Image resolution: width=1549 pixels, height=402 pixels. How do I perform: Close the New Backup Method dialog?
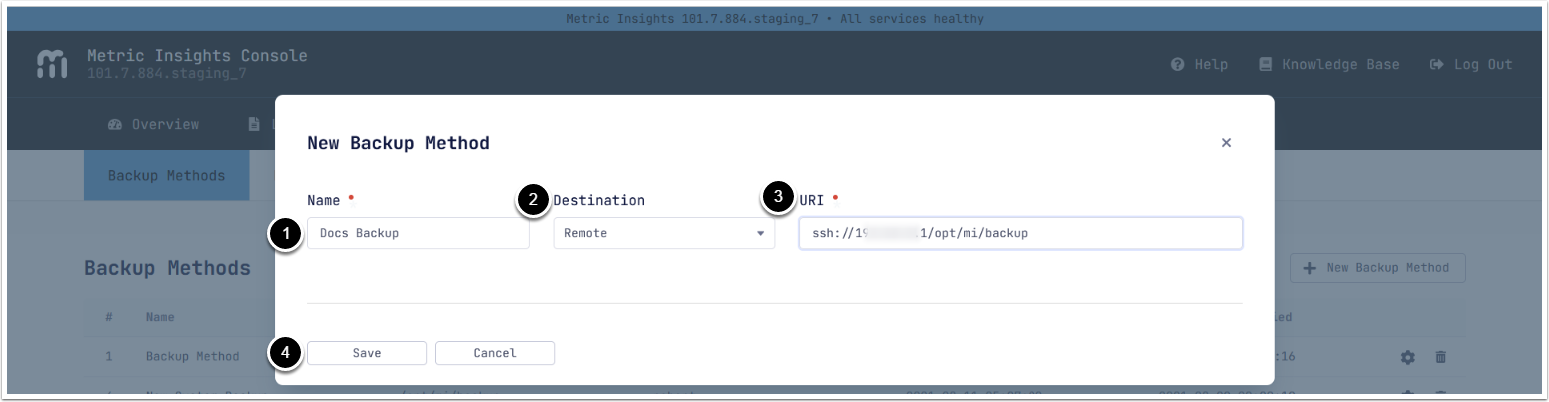(x=1226, y=143)
